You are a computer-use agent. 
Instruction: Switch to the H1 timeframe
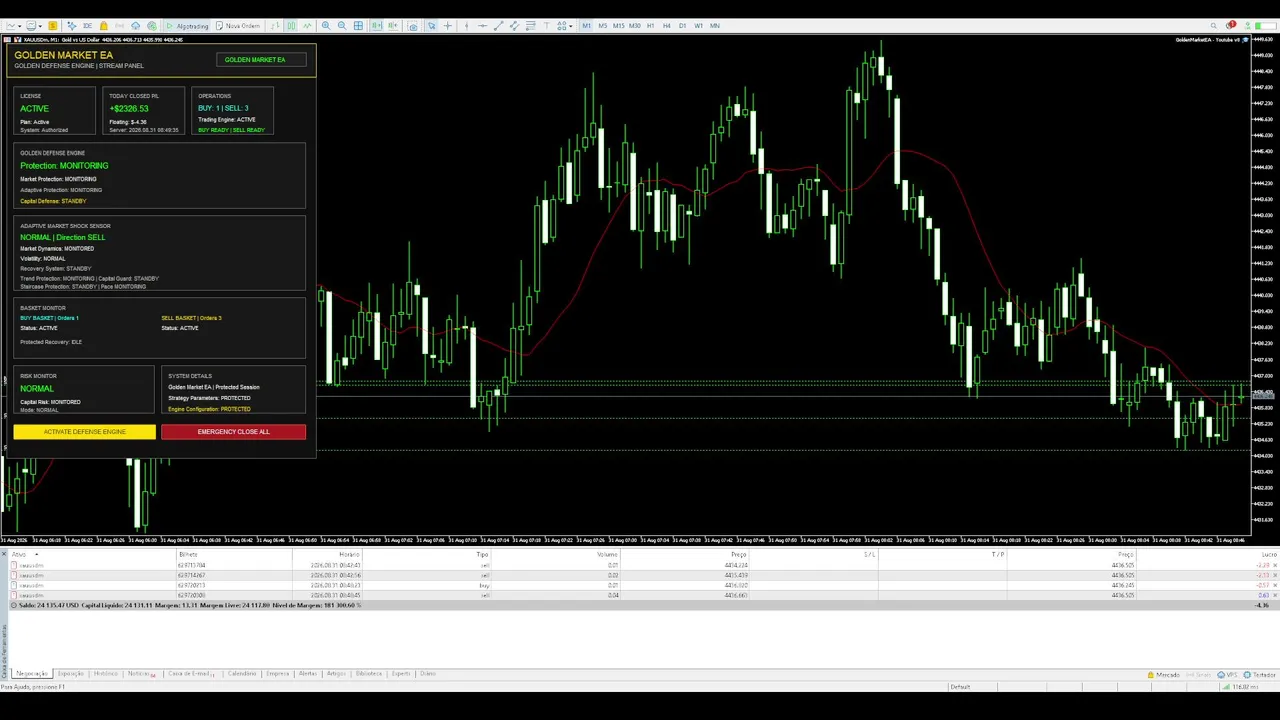click(x=651, y=25)
